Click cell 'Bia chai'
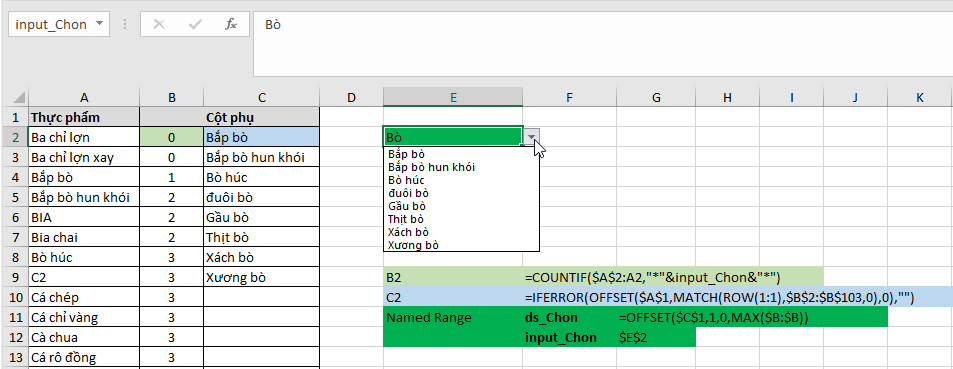The image size is (953, 369). pyautogui.click(x=84, y=238)
